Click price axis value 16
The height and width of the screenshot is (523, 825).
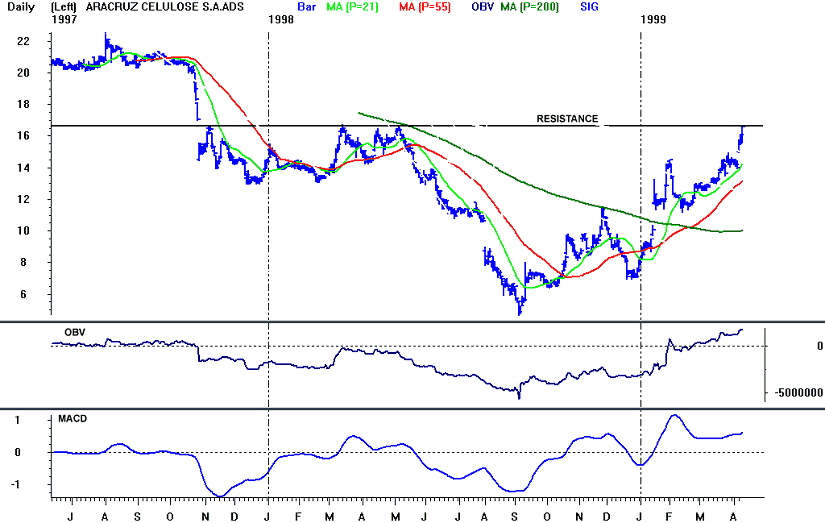tap(23, 136)
